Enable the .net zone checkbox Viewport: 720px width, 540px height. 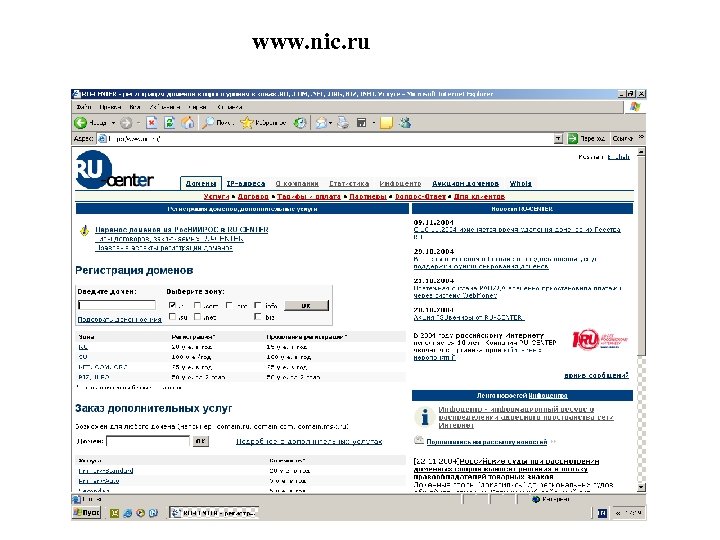coord(197,316)
